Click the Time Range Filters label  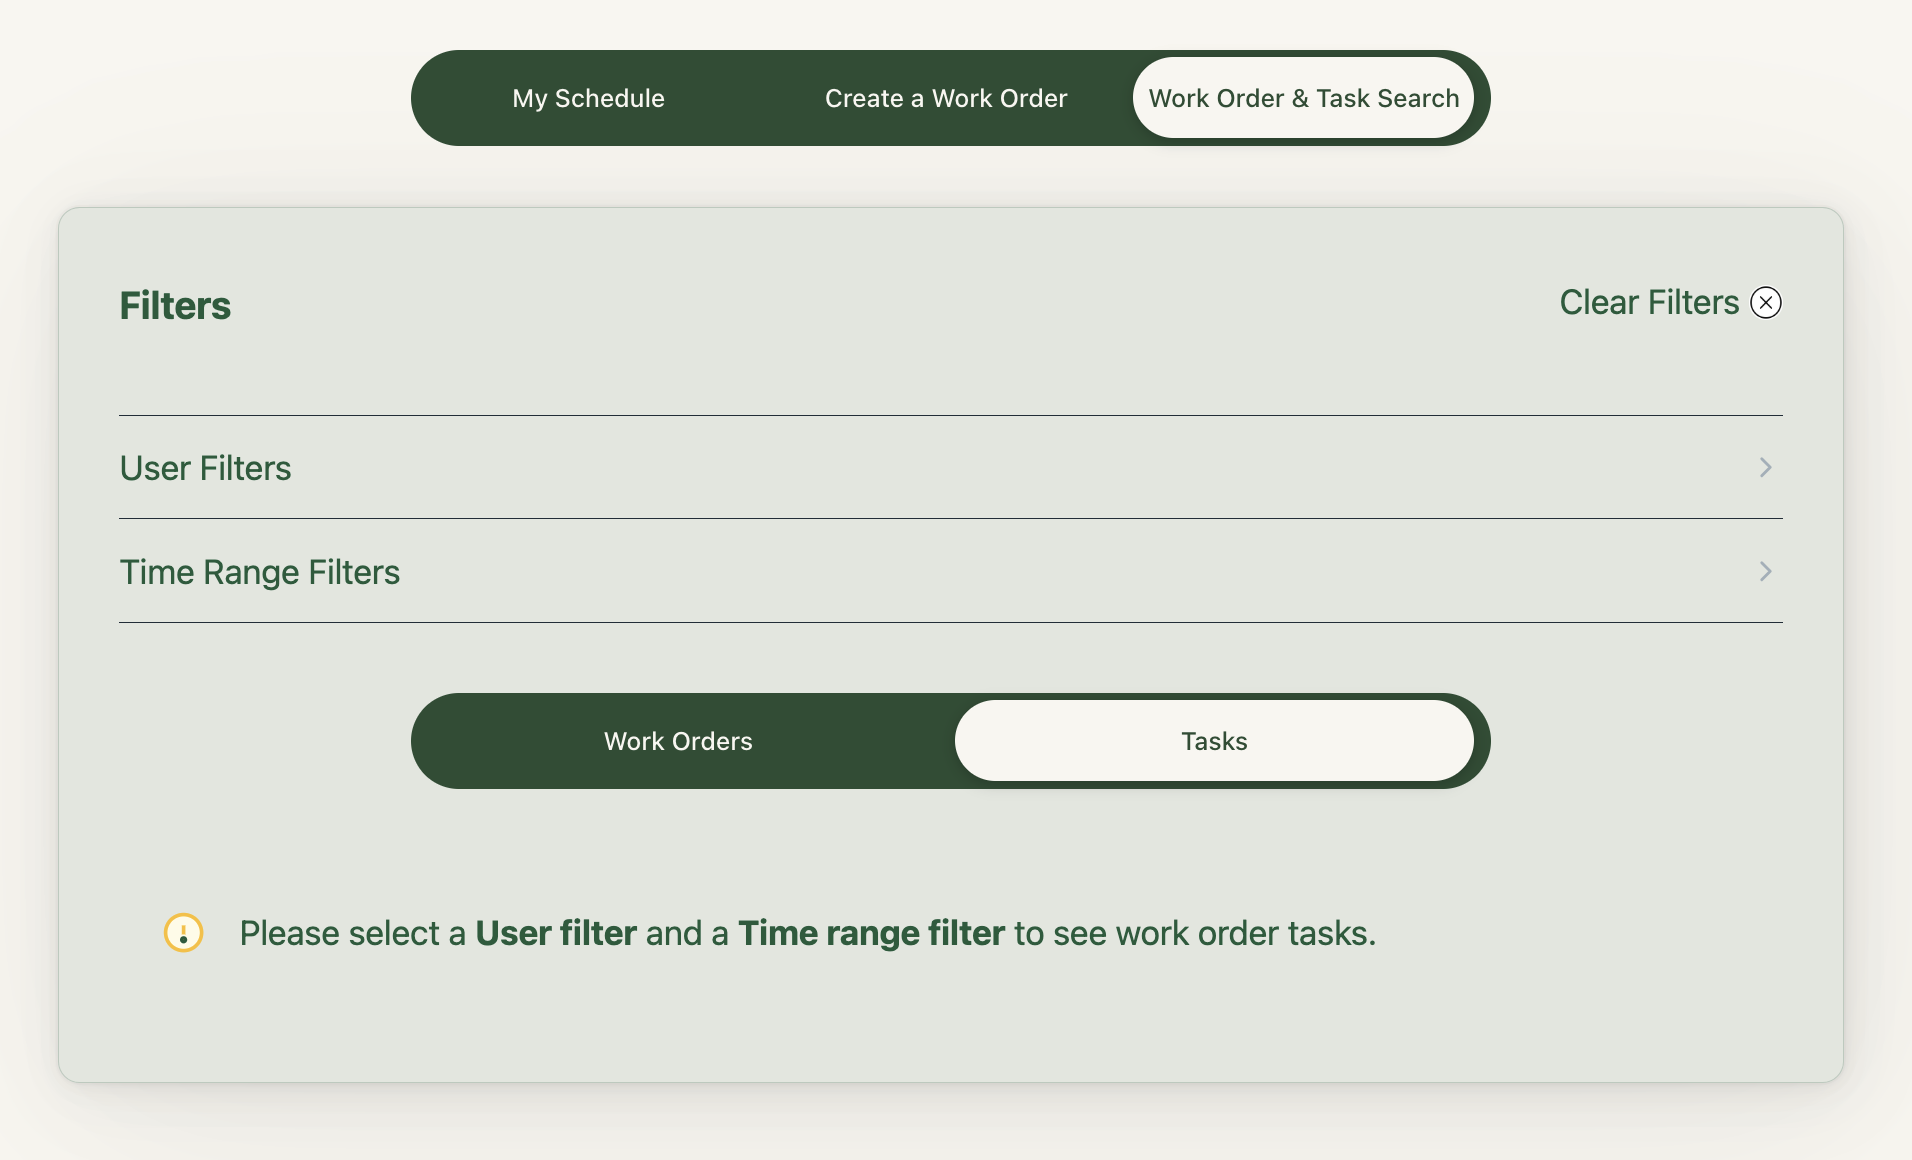[x=260, y=572]
